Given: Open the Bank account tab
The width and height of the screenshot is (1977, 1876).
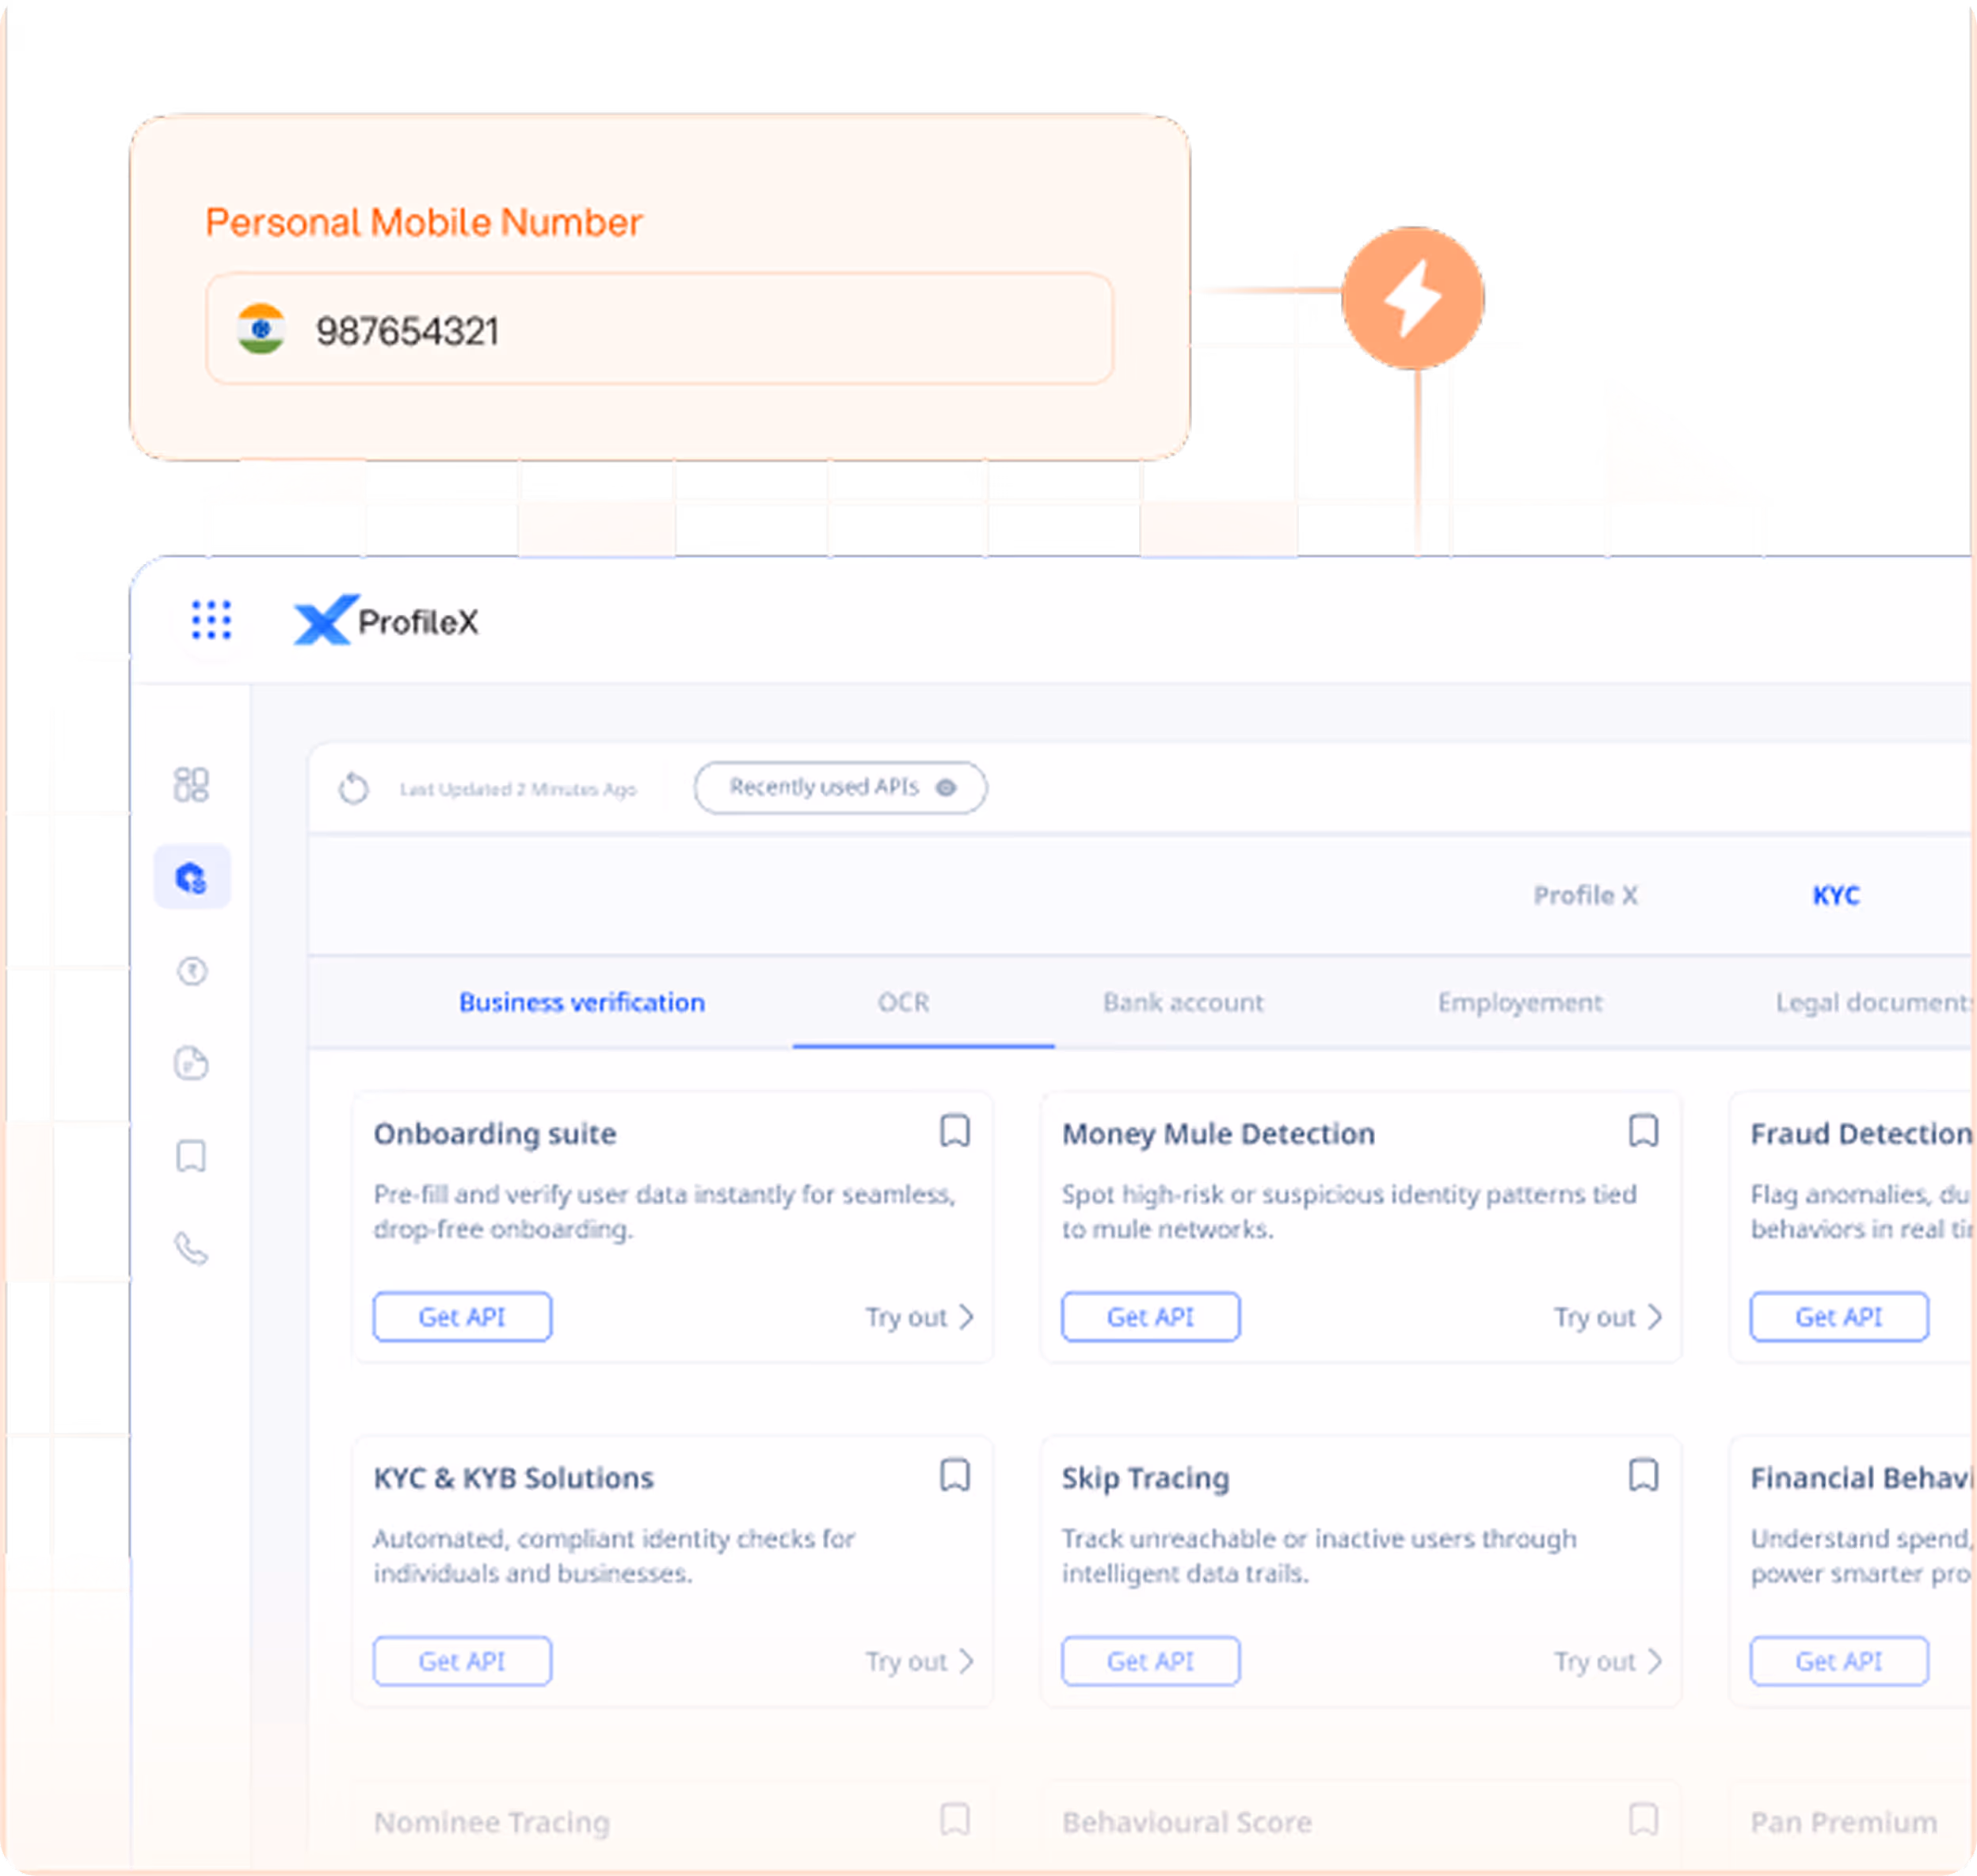Looking at the screenshot, I should 1183,1002.
